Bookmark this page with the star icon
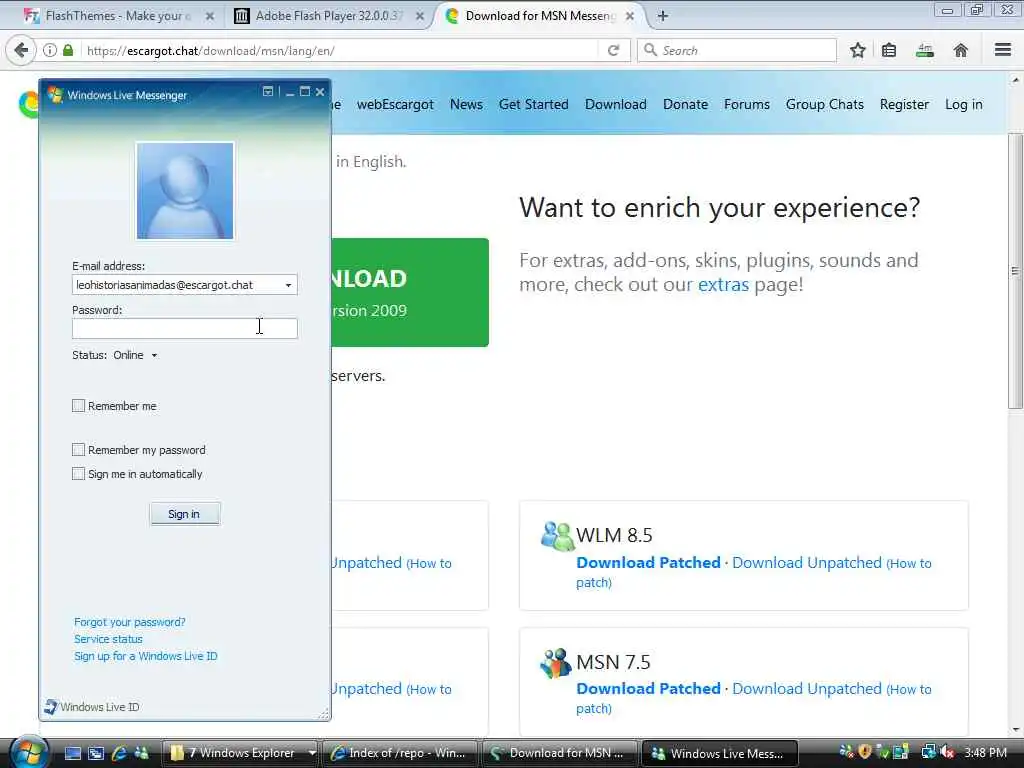This screenshot has height=768, width=1024. pyautogui.click(x=857, y=50)
